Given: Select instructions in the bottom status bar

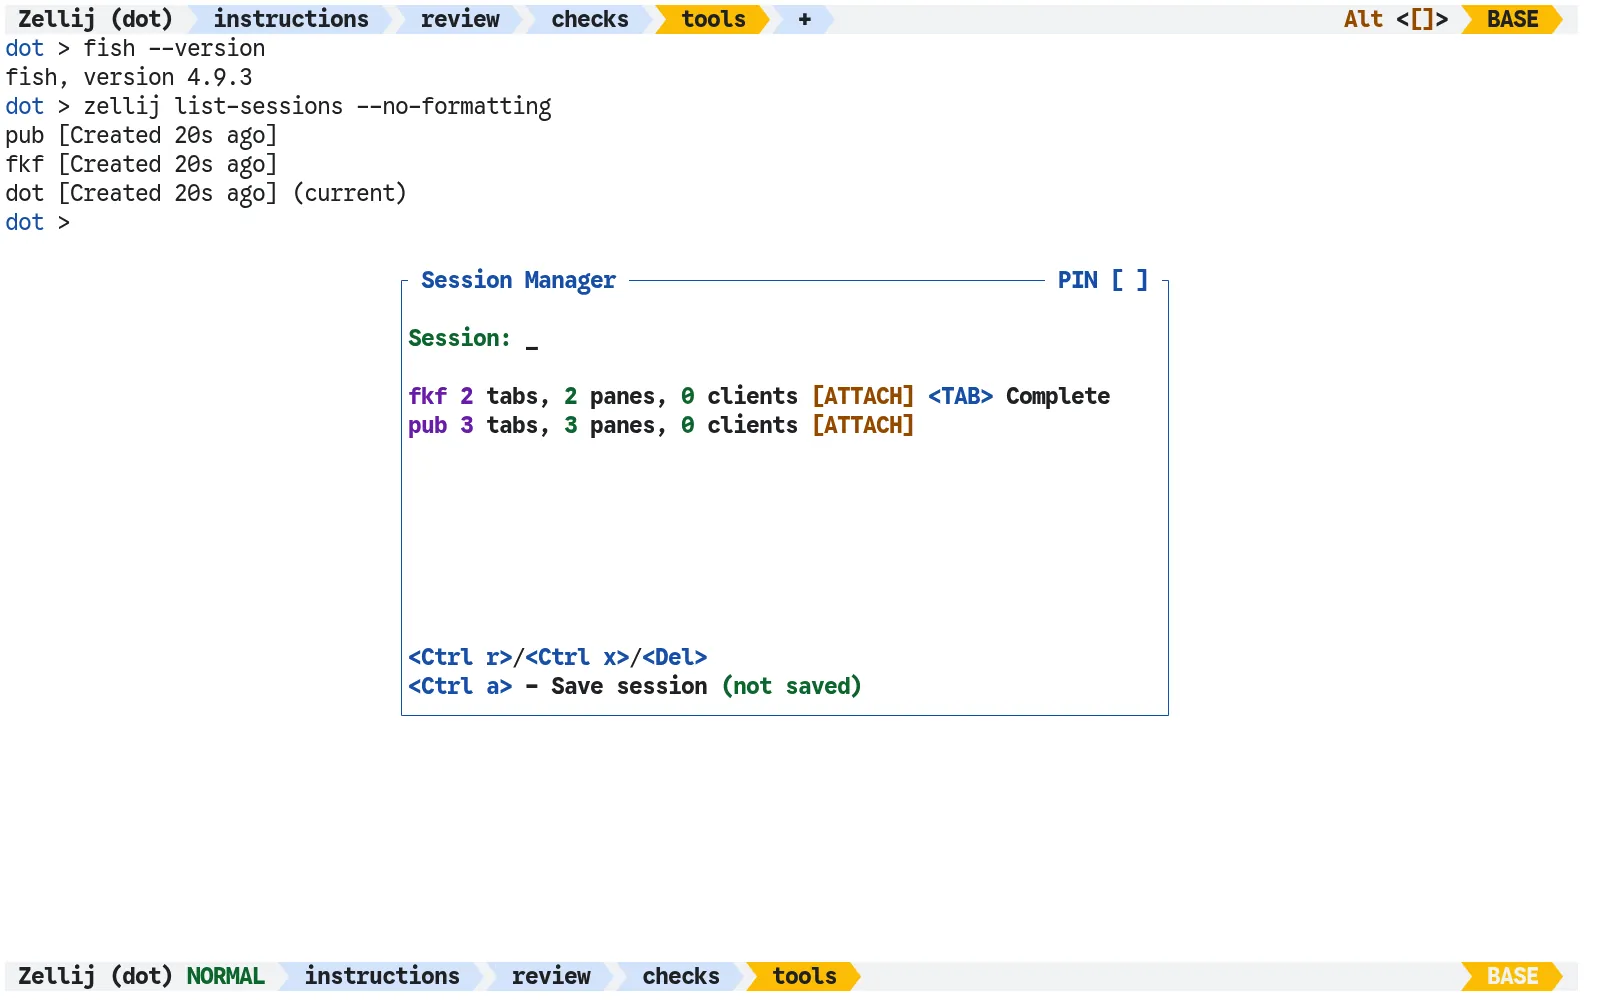Looking at the screenshot, I should pos(382,976).
